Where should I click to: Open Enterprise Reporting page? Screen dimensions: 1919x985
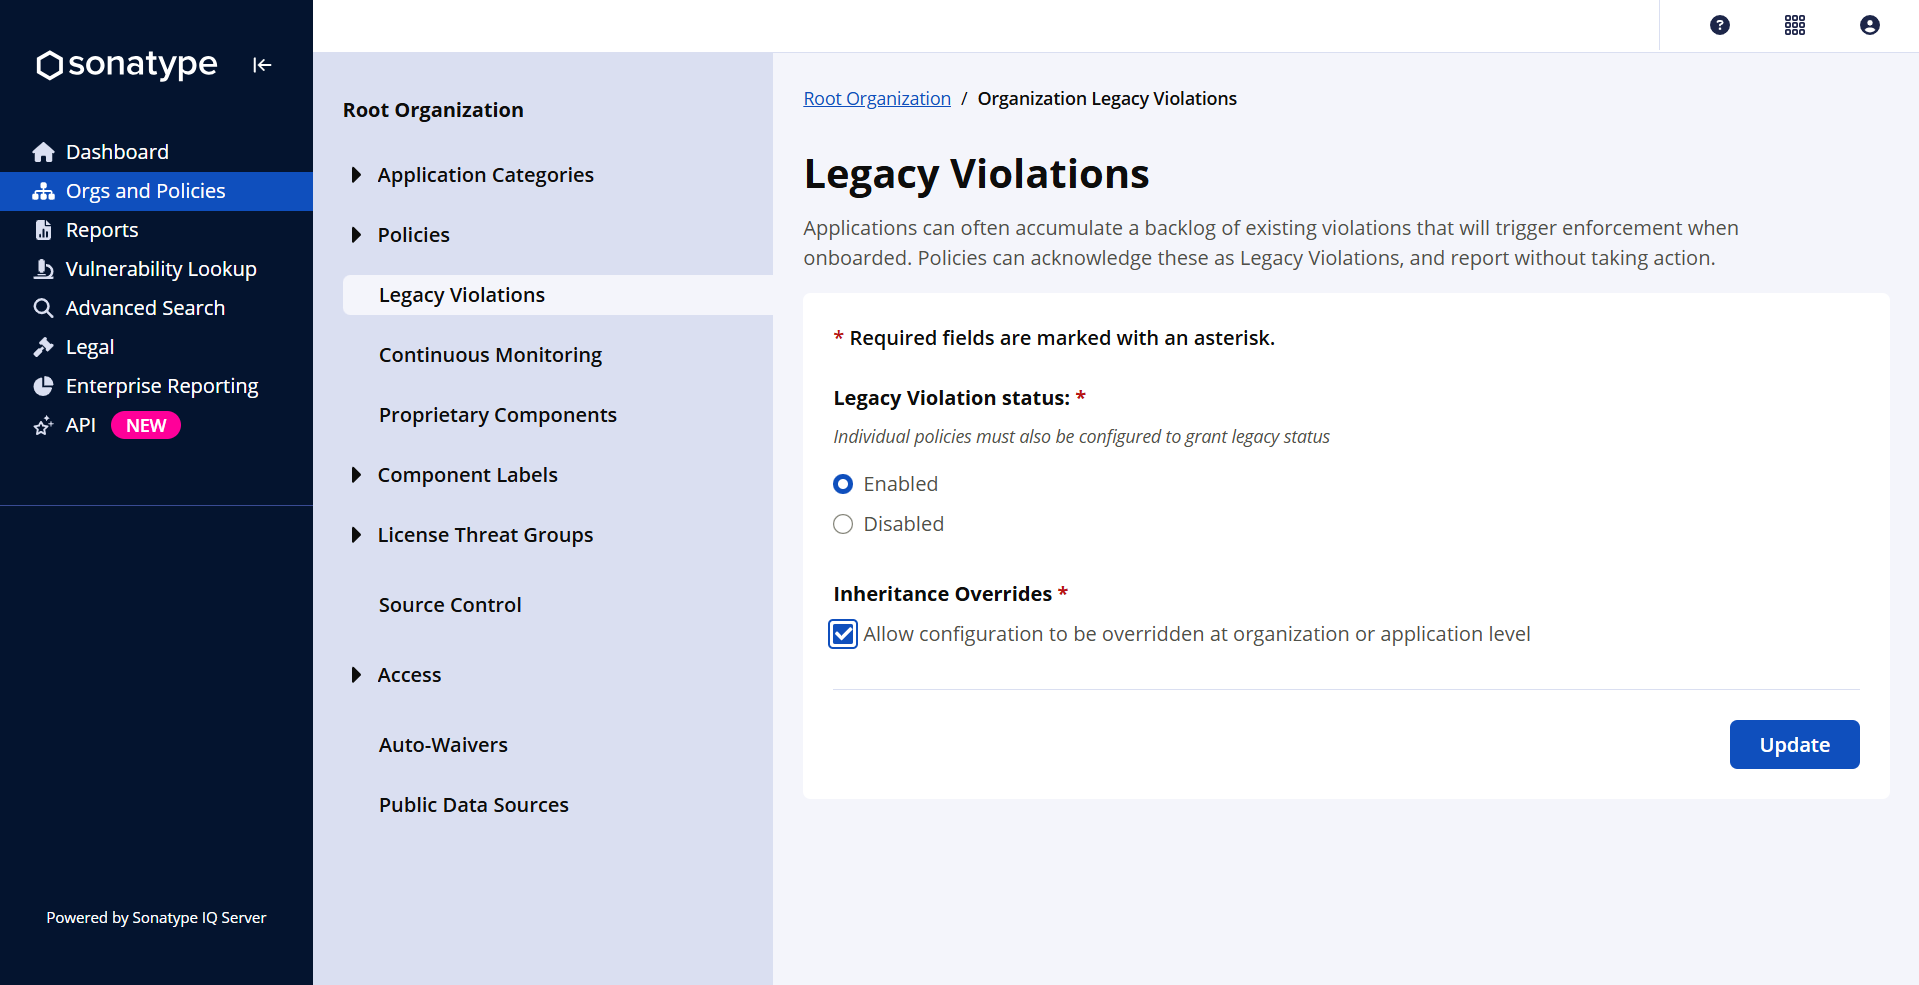(x=156, y=386)
